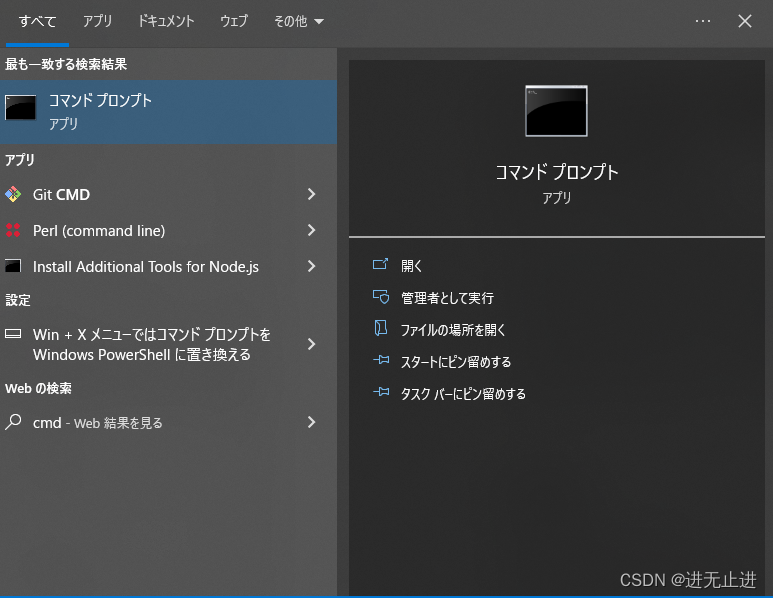Click Install Additional Tools for Node.js icon
Viewport: 773px width, 599px height.
click(13, 266)
